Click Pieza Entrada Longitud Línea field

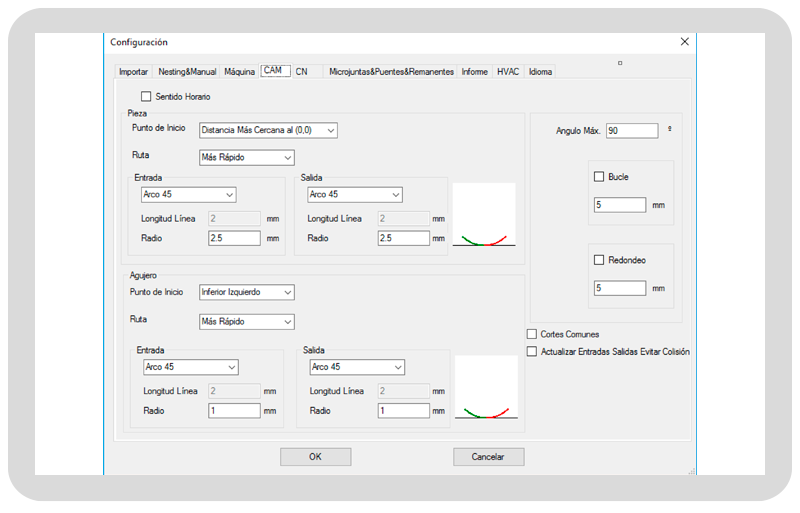pyautogui.click(x=234, y=218)
